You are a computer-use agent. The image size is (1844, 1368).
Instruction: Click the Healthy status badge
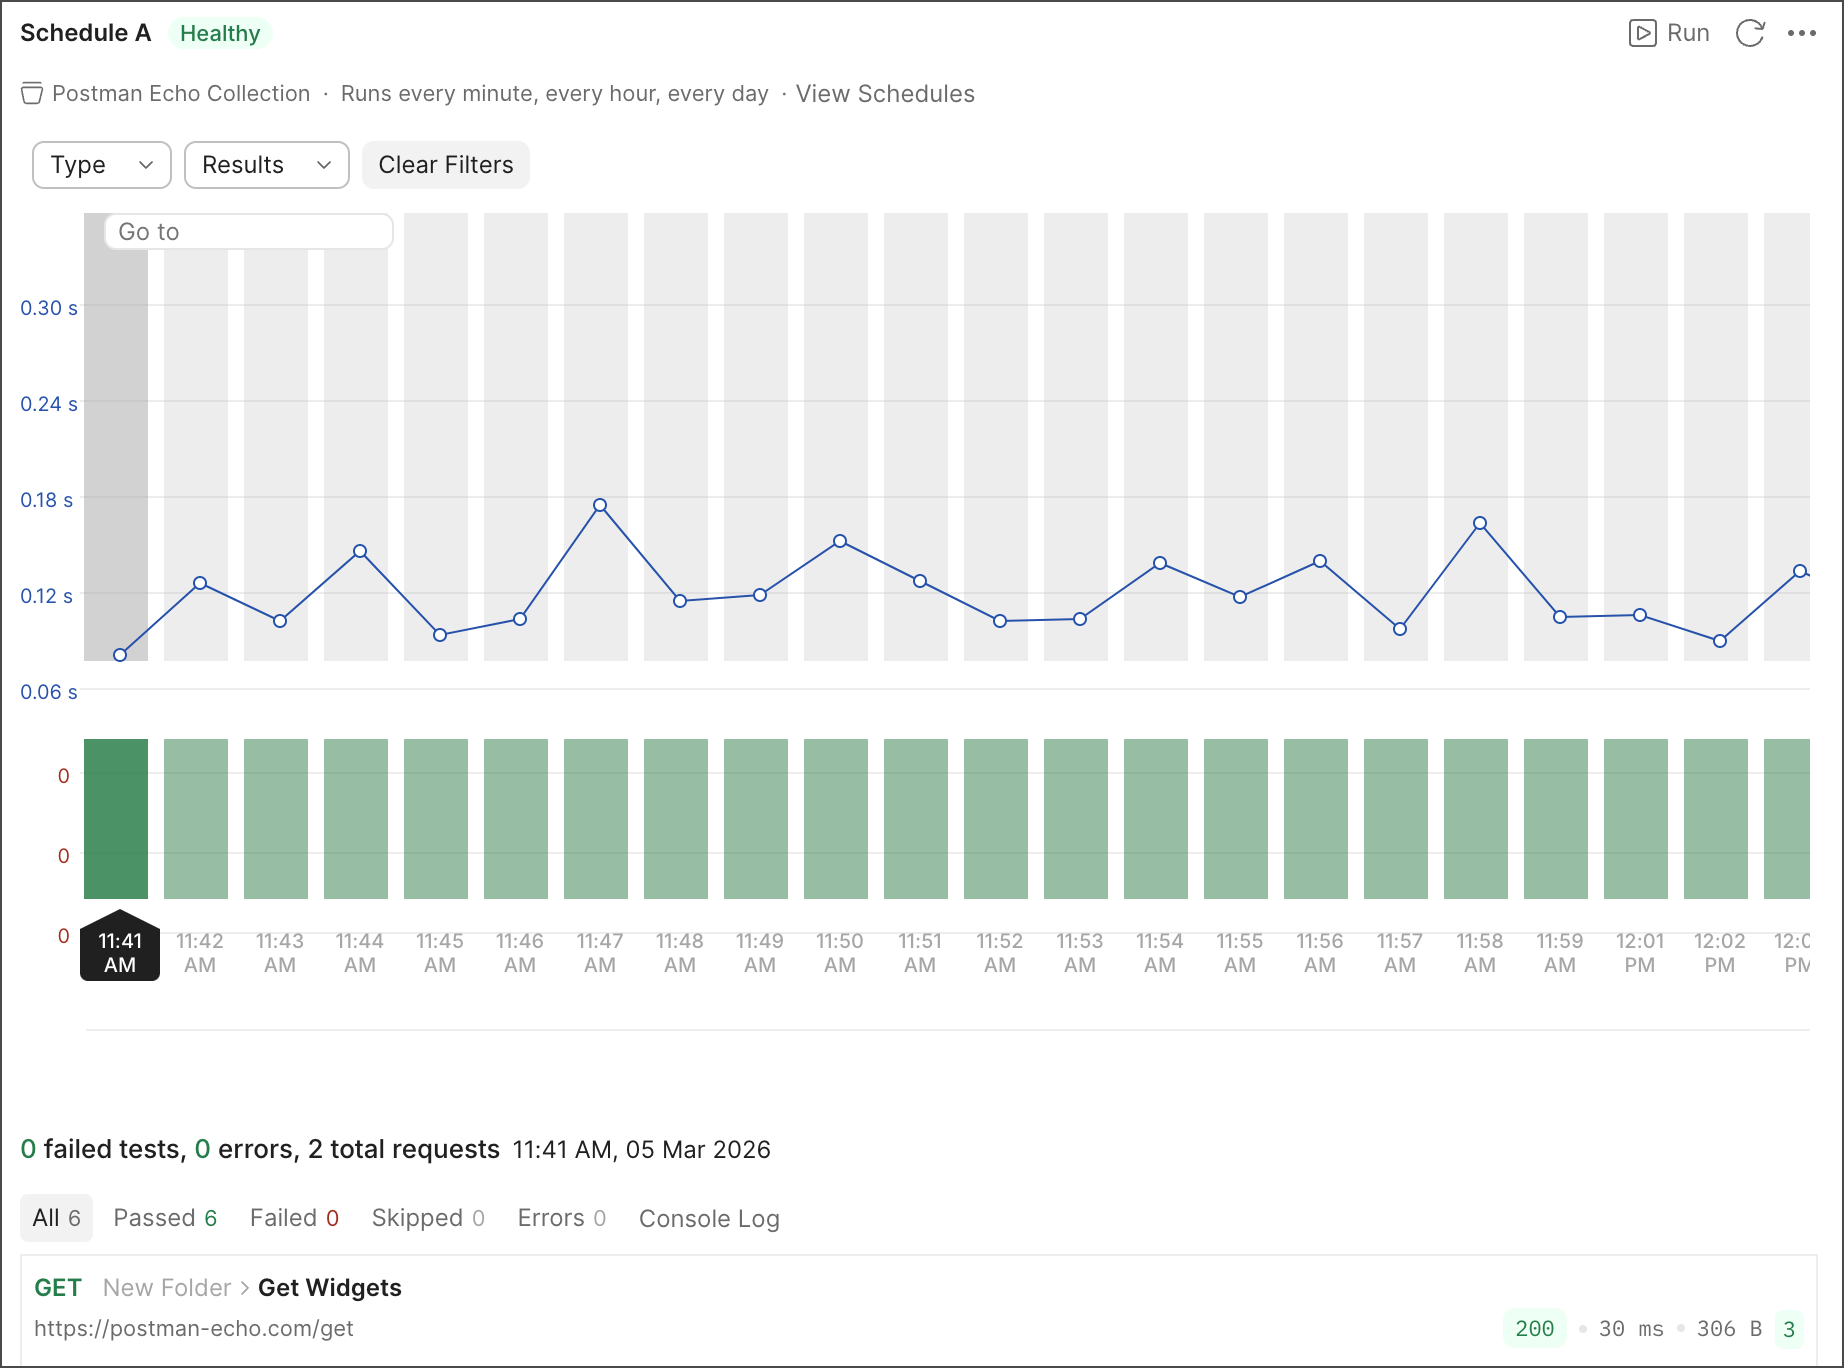219,33
